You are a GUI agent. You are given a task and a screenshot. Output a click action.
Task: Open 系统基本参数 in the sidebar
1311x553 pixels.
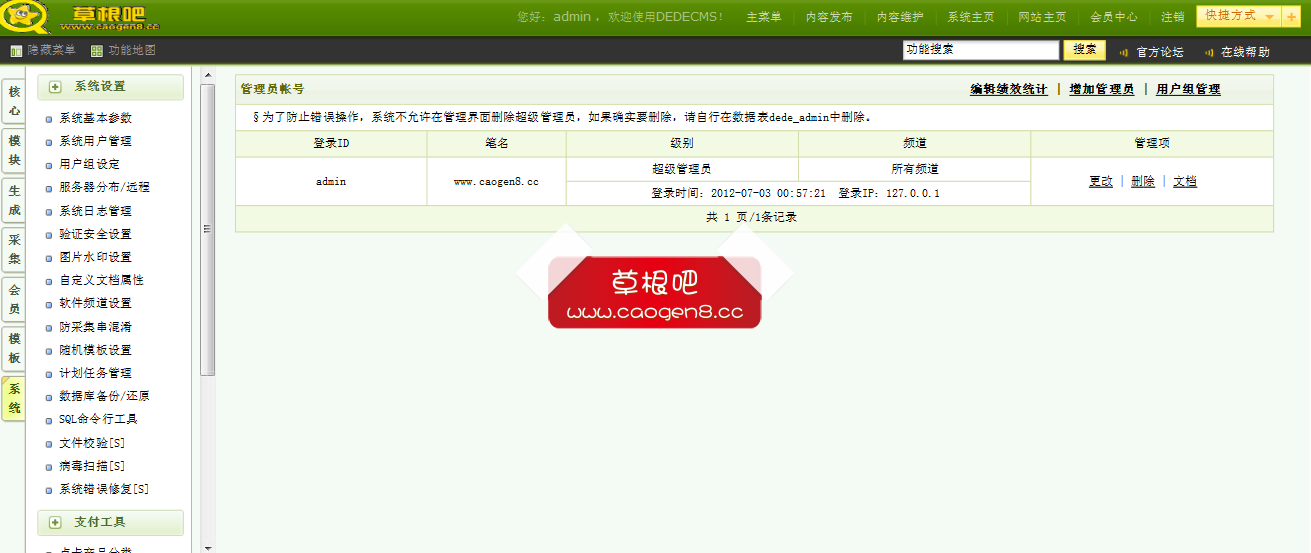tap(95, 119)
